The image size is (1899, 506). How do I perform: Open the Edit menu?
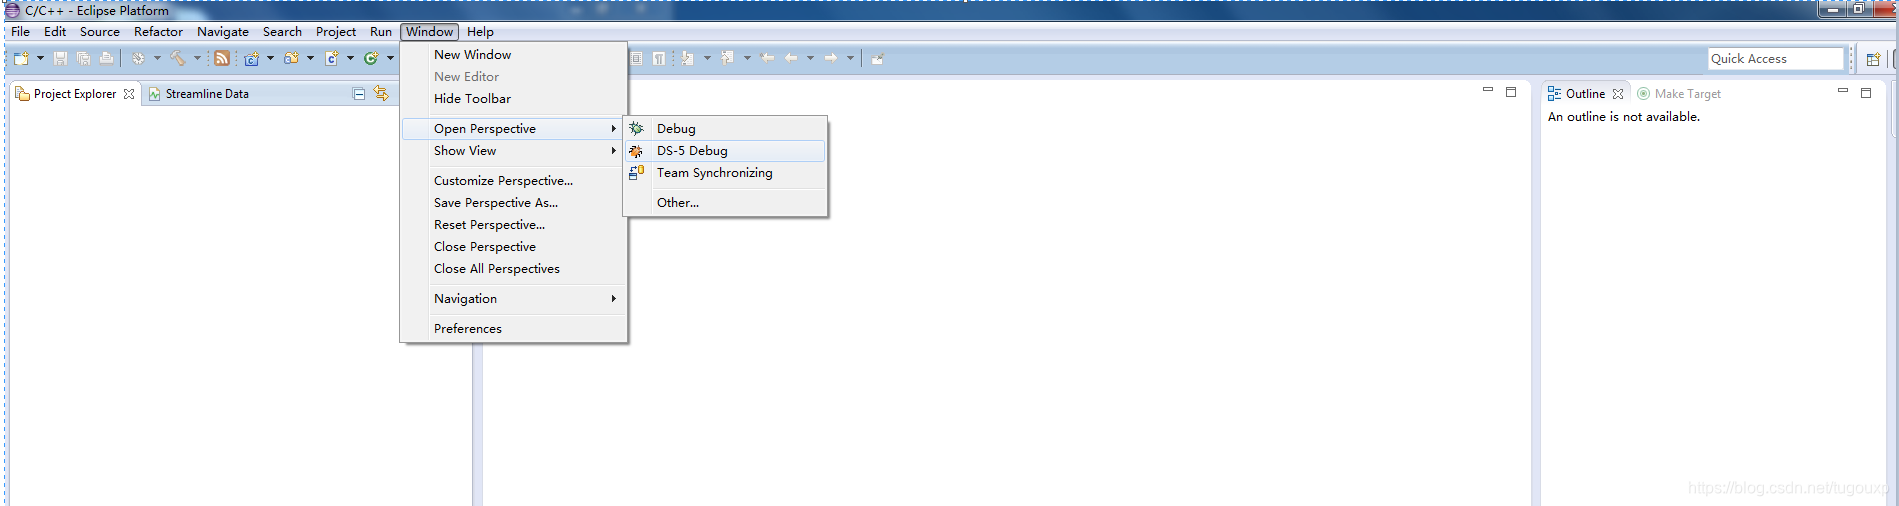[x=55, y=32]
